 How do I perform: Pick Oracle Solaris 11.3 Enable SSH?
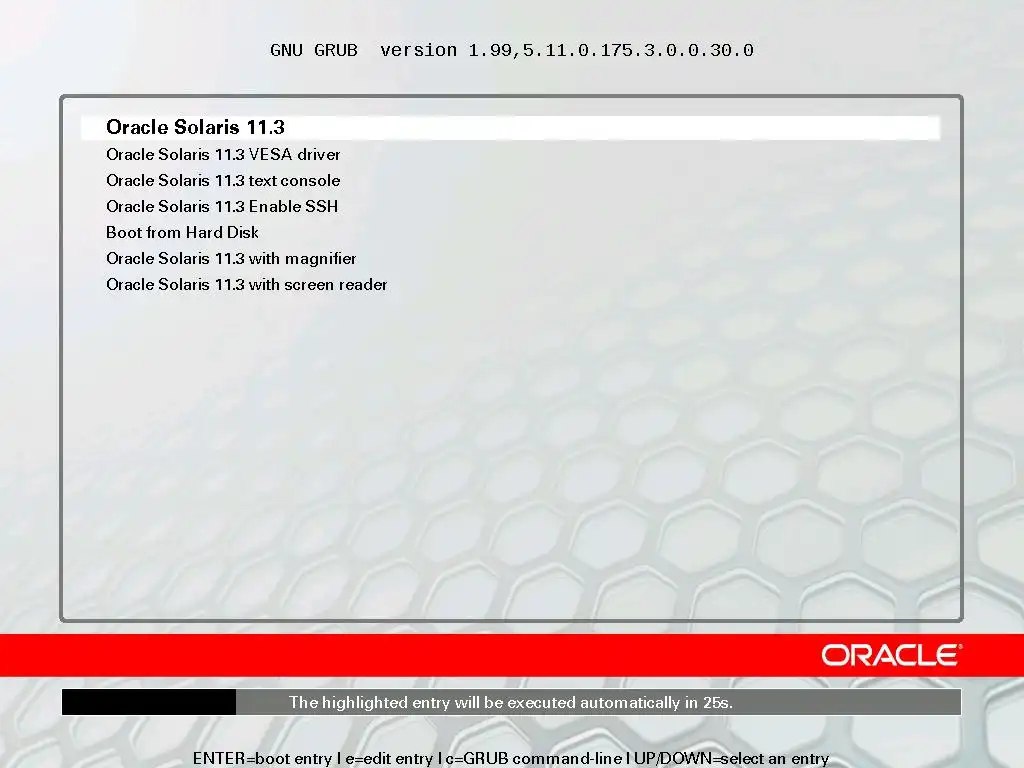[222, 206]
